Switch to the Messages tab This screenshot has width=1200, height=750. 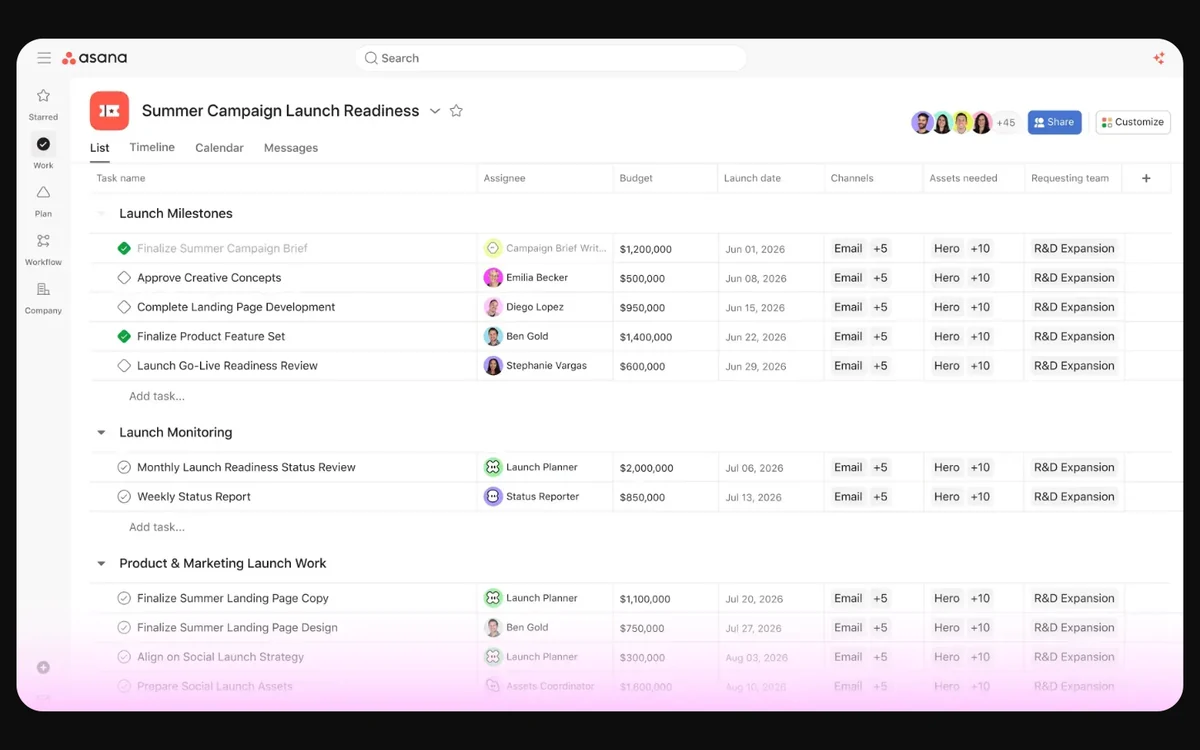pos(291,148)
